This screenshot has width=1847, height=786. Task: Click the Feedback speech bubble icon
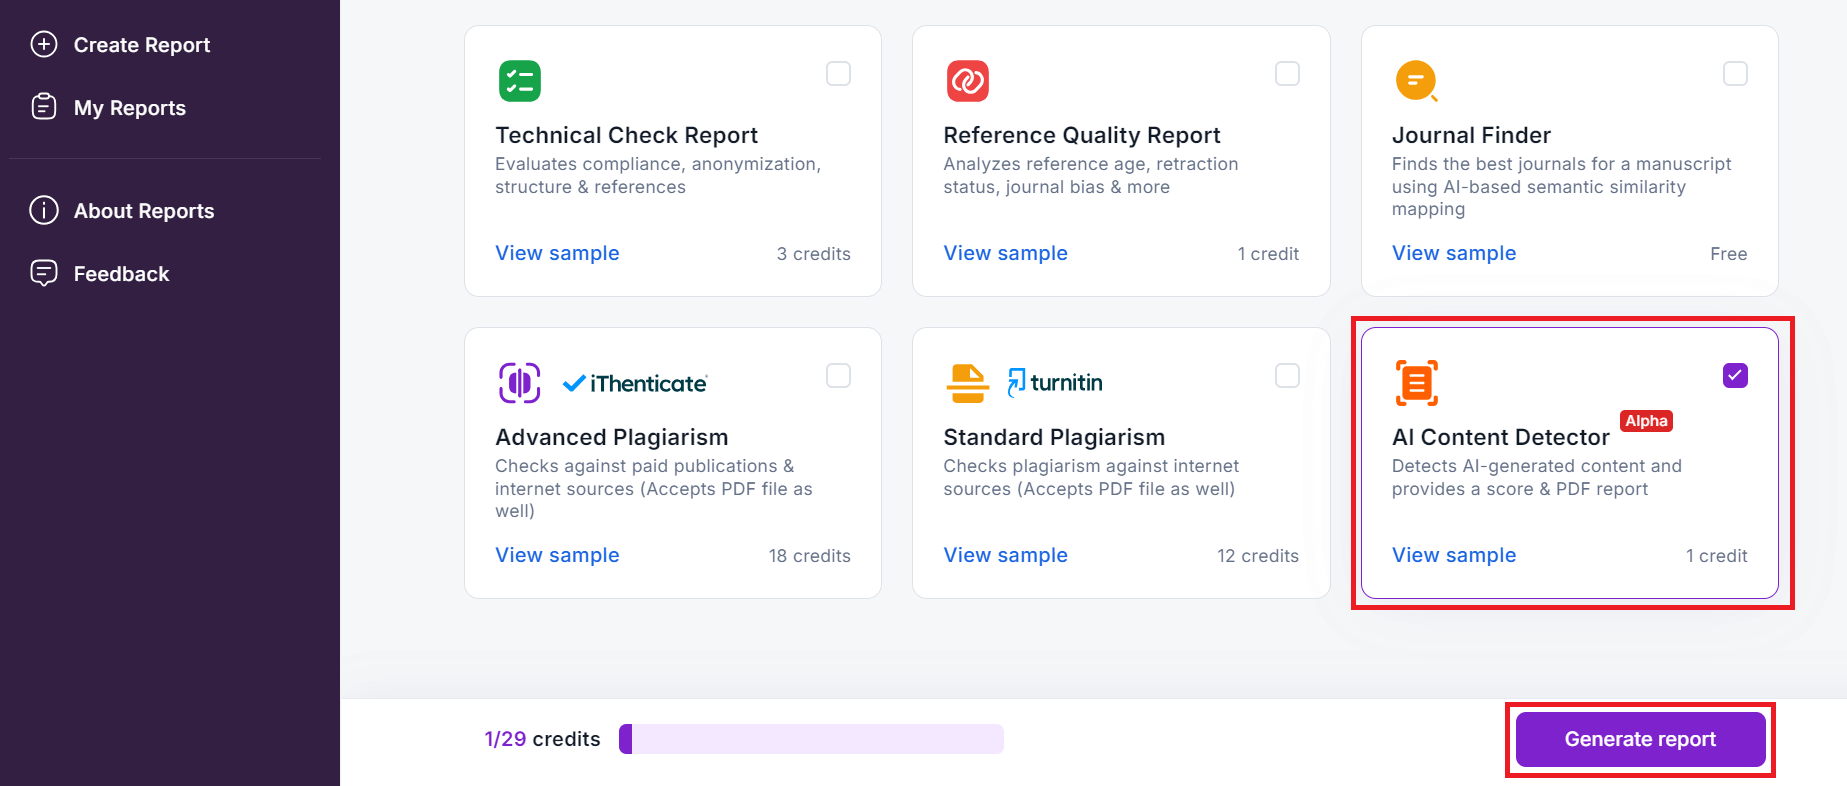click(x=44, y=273)
